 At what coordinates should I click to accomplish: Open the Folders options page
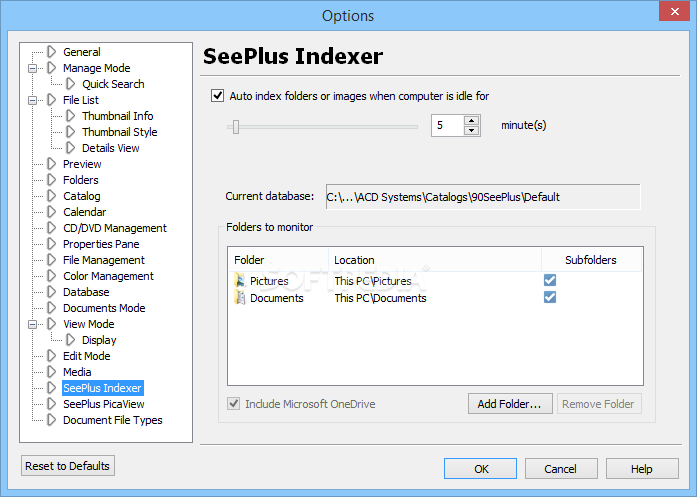click(x=80, y=180)
